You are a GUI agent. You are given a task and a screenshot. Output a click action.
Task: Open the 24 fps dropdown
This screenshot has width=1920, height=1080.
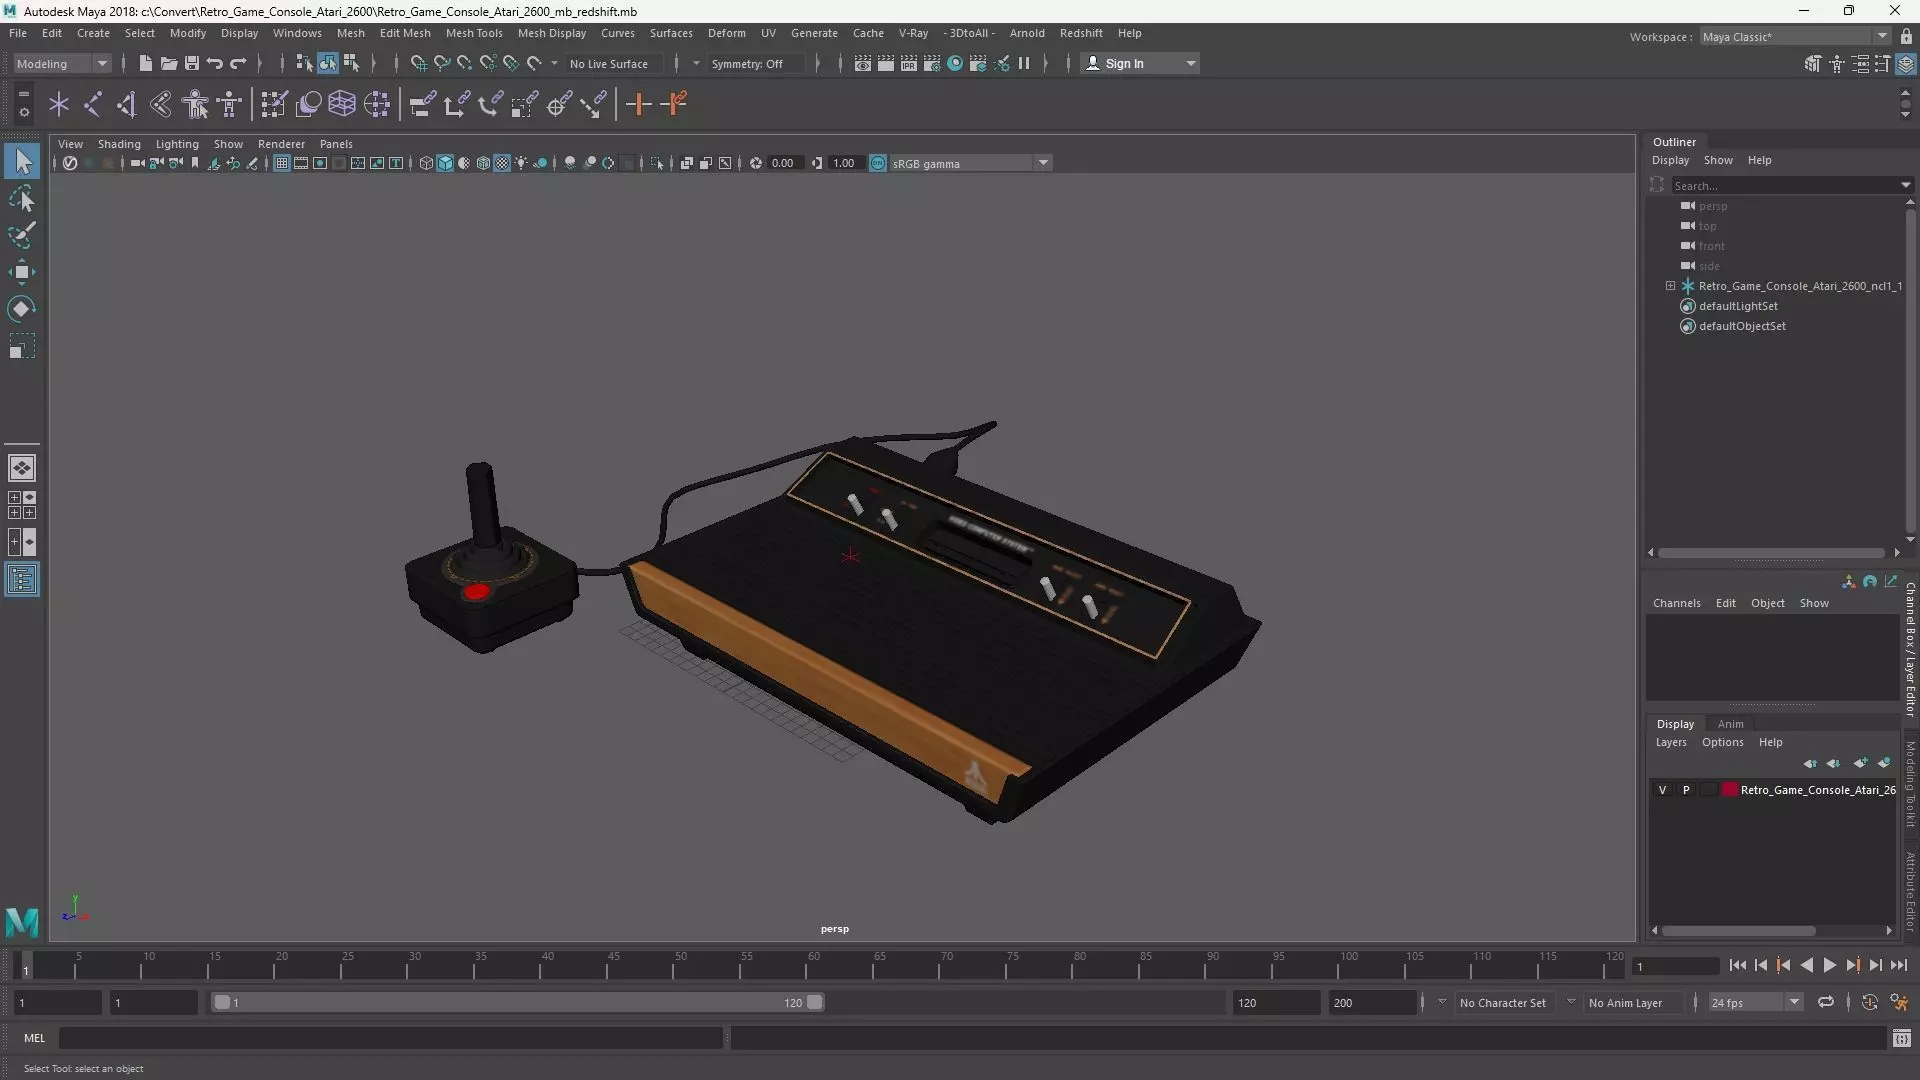[1755, 1002]
